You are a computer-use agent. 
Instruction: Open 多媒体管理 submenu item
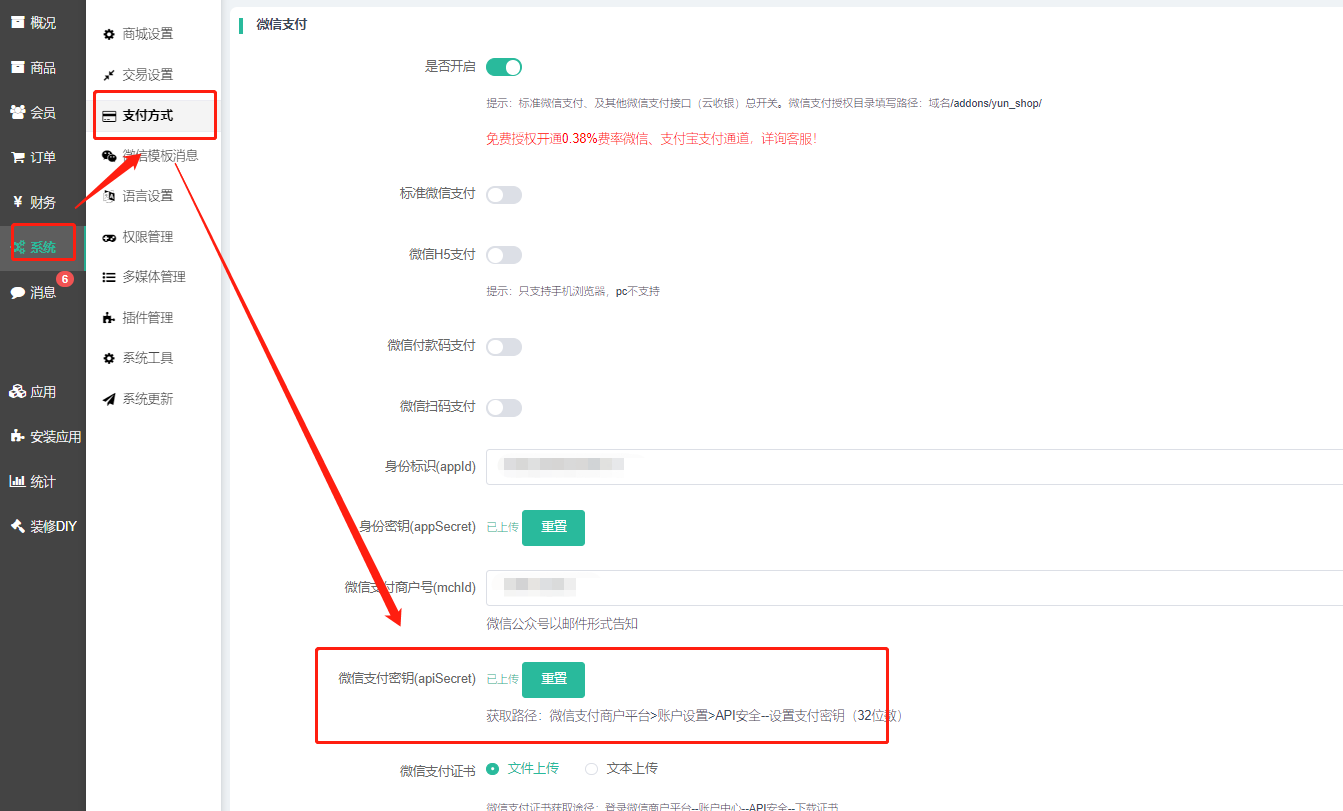[x=154, y=277]
